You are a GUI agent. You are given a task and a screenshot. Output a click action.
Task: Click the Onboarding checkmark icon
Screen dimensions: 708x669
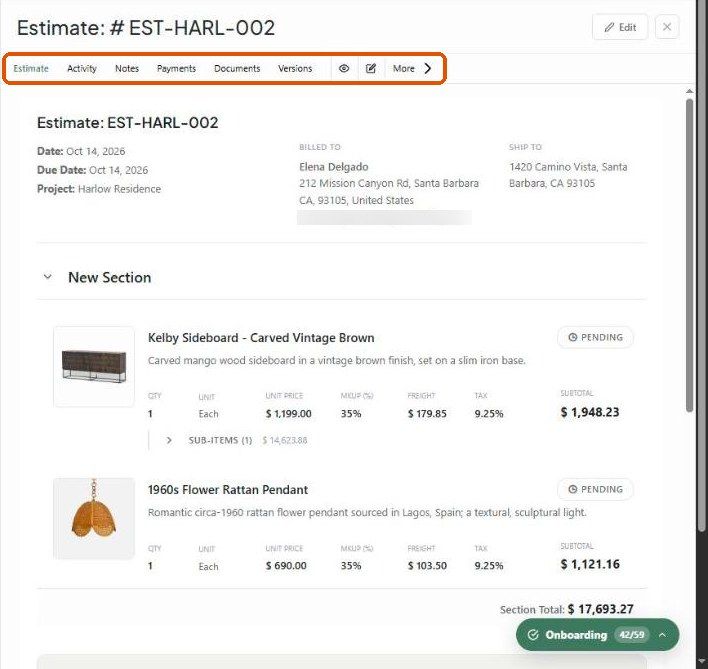pyautogui.click(x=533, y=635)
